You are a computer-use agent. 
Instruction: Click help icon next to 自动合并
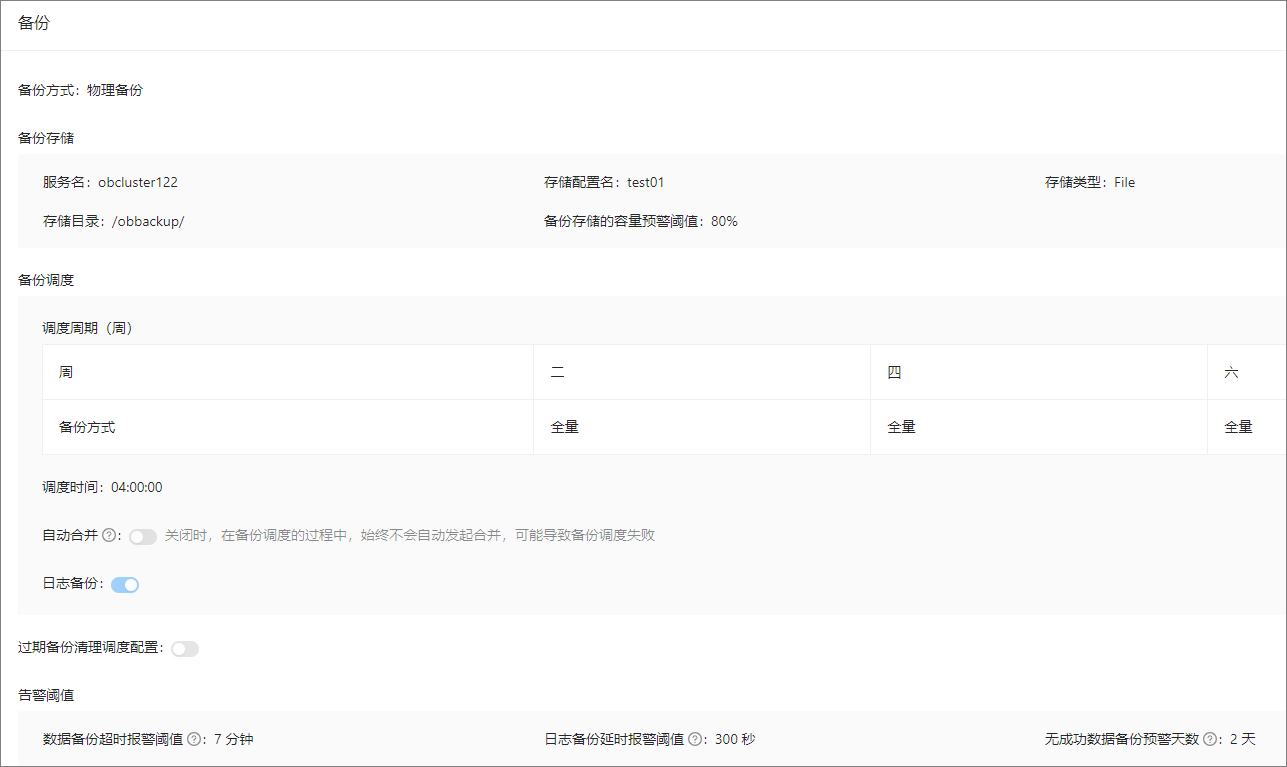click(109, 536)
